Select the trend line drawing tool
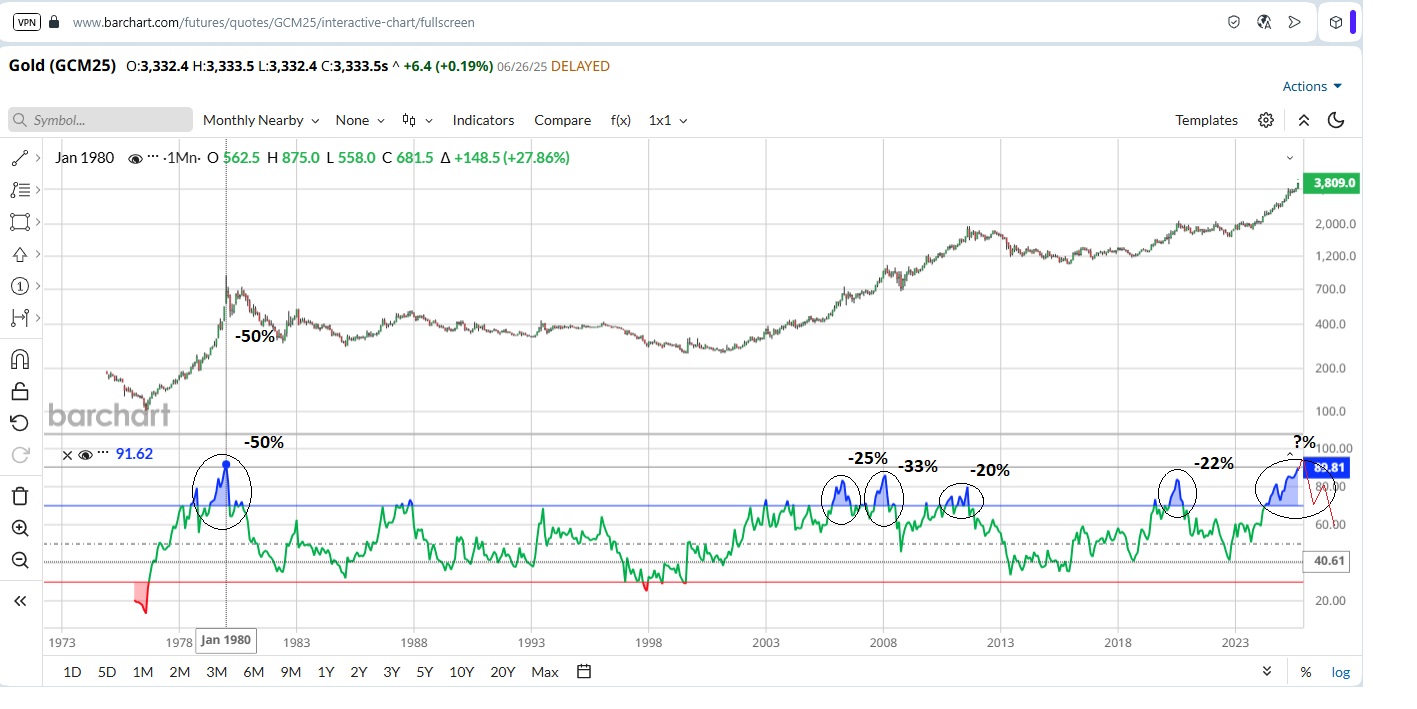1417x709 pixels. pos(19,158)
